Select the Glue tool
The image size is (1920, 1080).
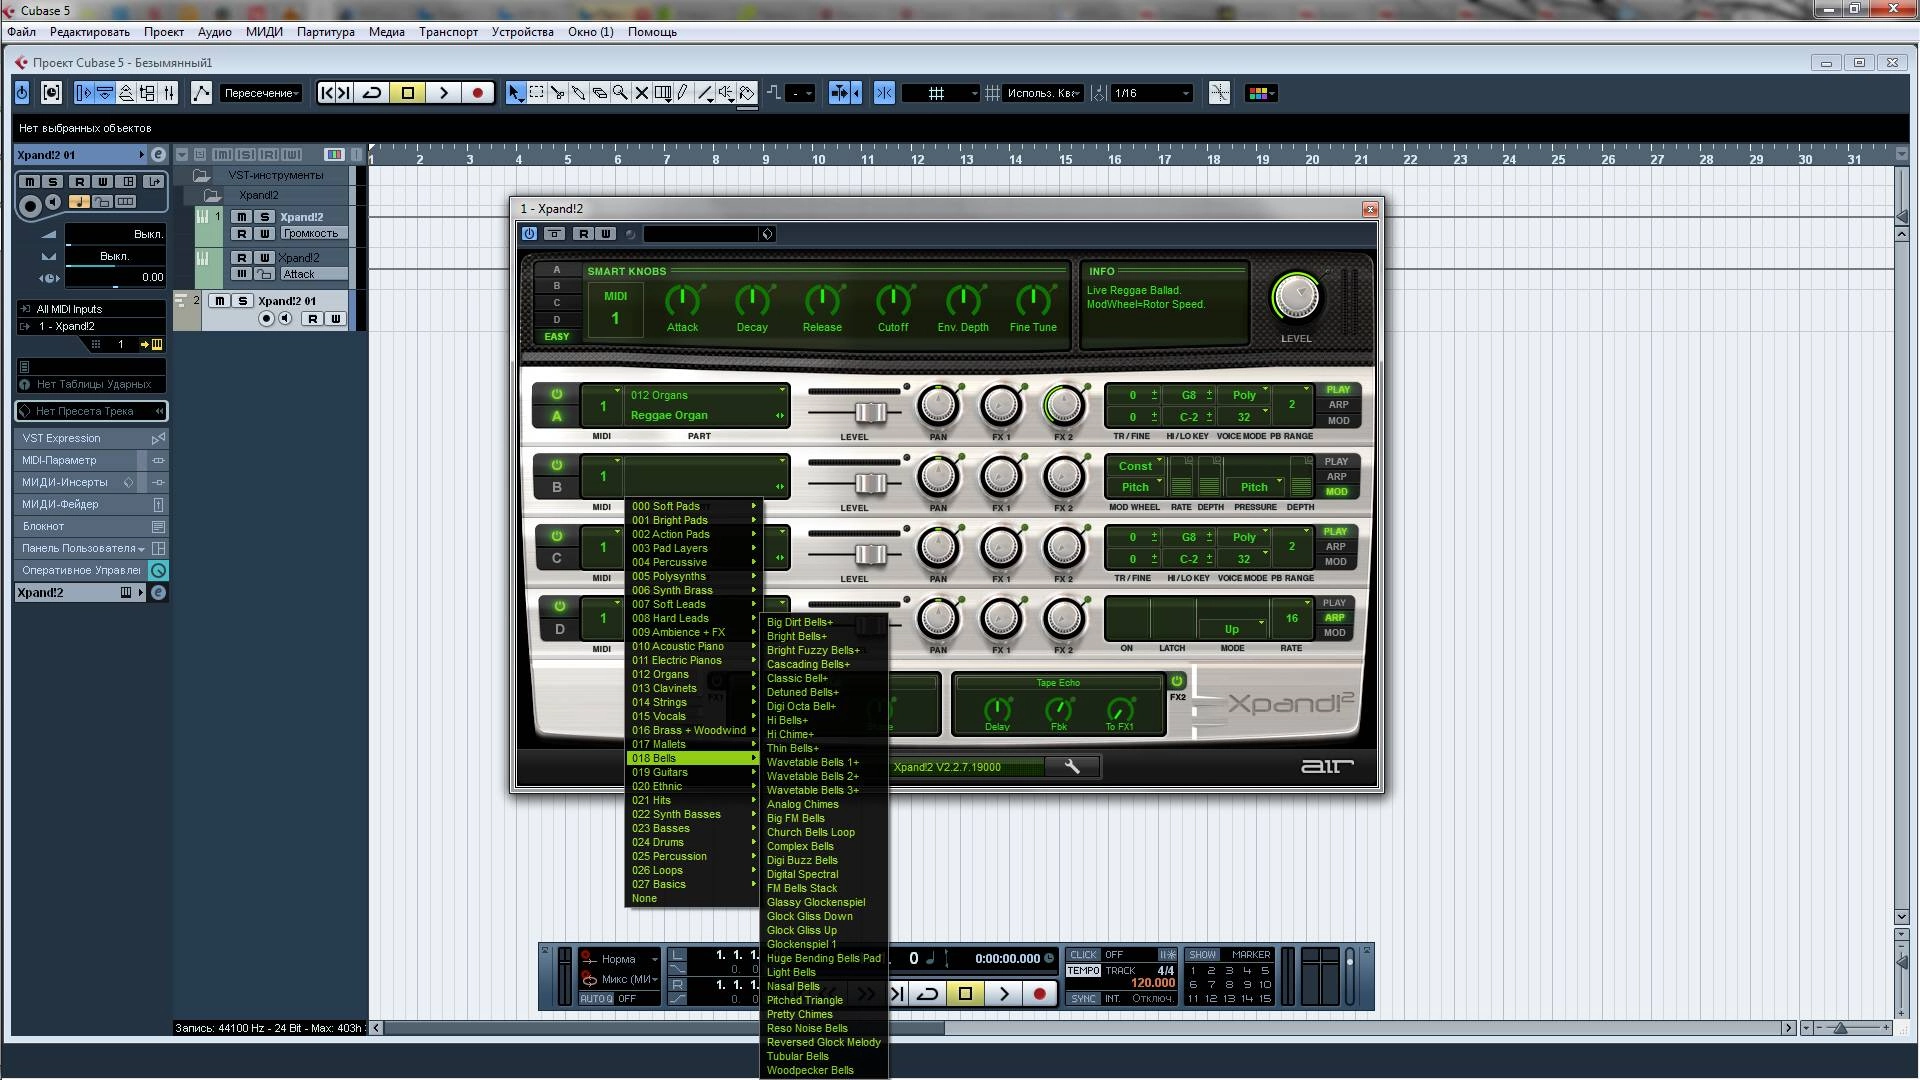click(578, 93)
